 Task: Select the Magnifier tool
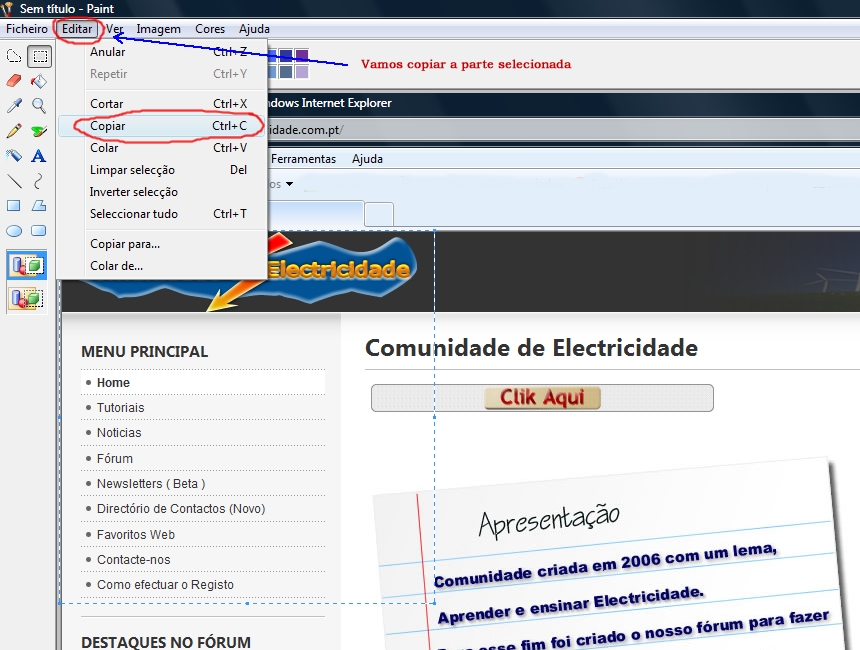point(39,105)
